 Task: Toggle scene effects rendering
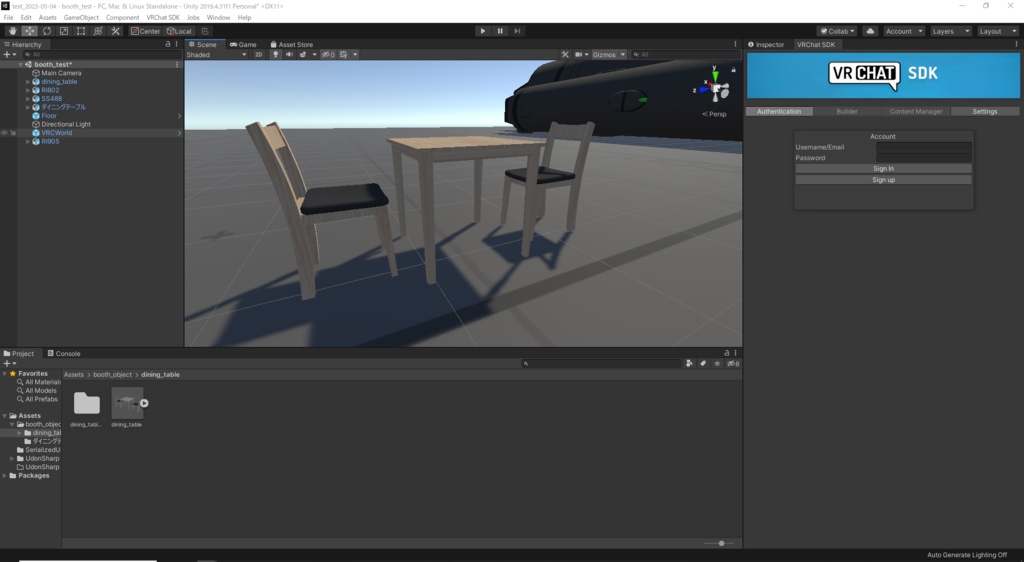pyautogui.click(x=303, y=54)
